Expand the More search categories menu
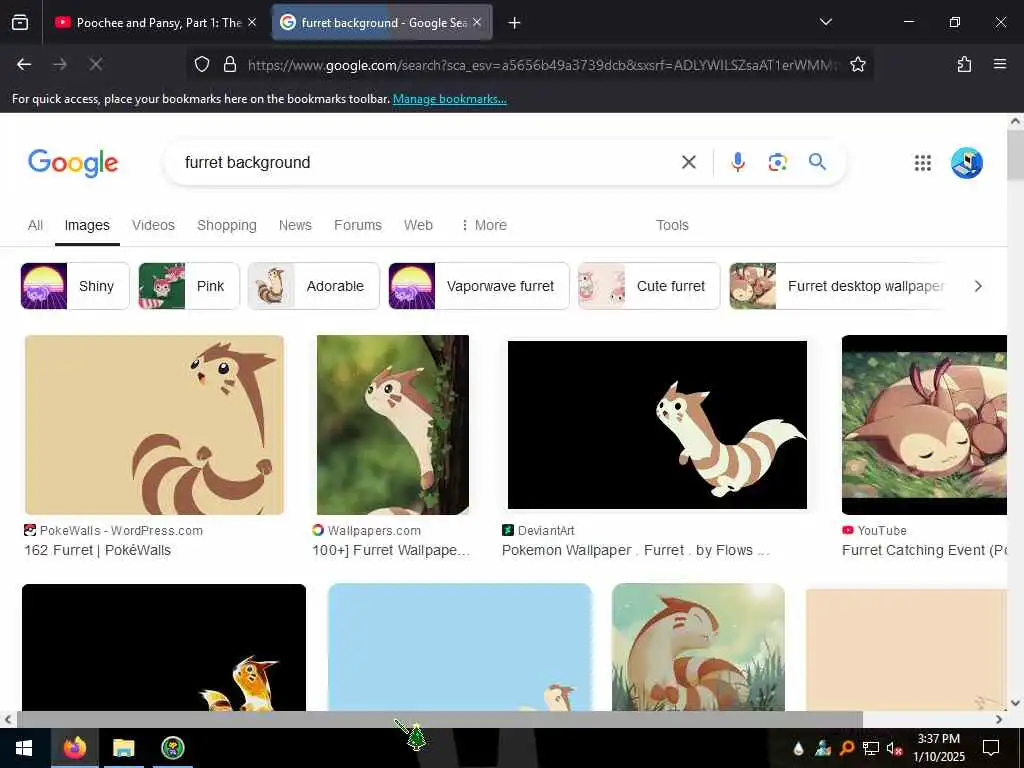Image resolution: width=1024 pixels, height=768 pixels. pos(484,225)
